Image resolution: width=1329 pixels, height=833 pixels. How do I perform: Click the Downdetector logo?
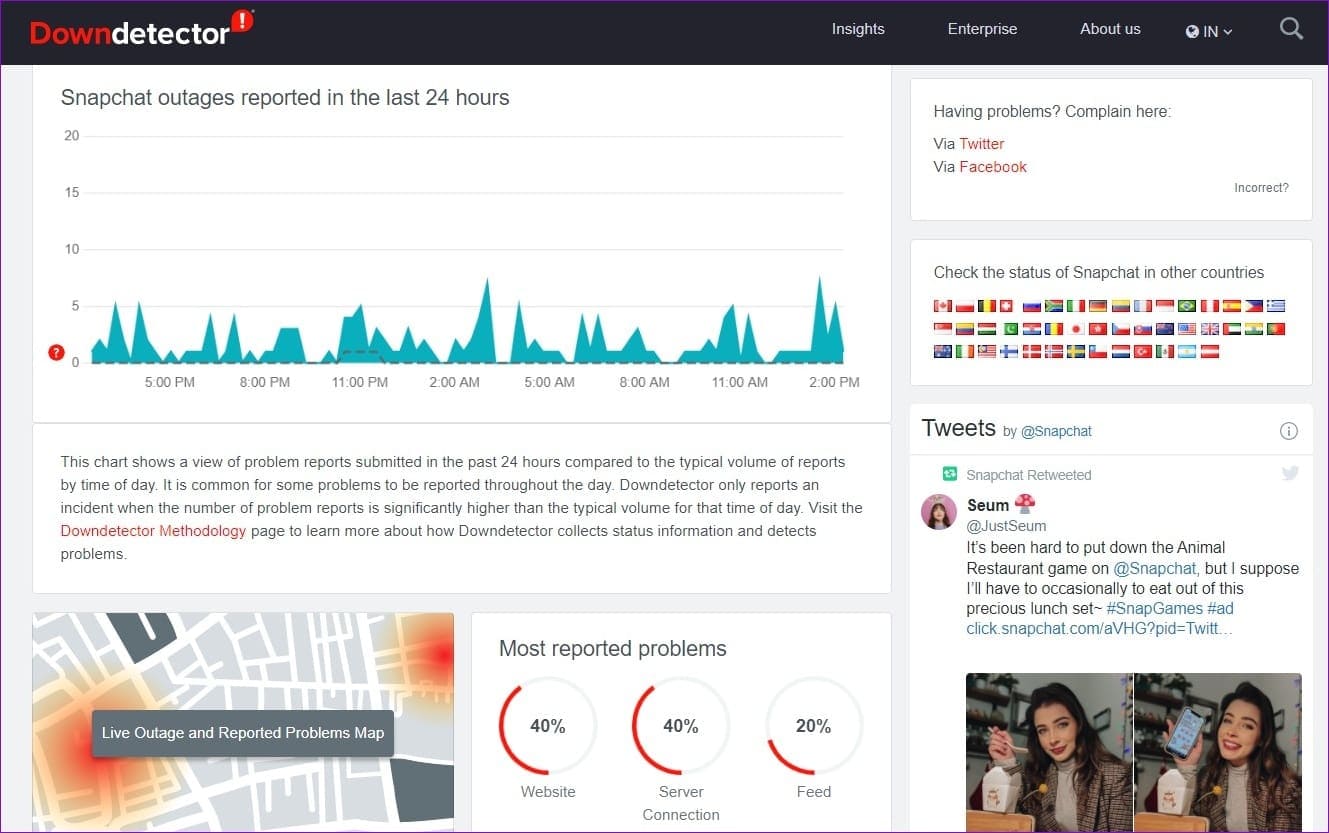pos(142,29)
